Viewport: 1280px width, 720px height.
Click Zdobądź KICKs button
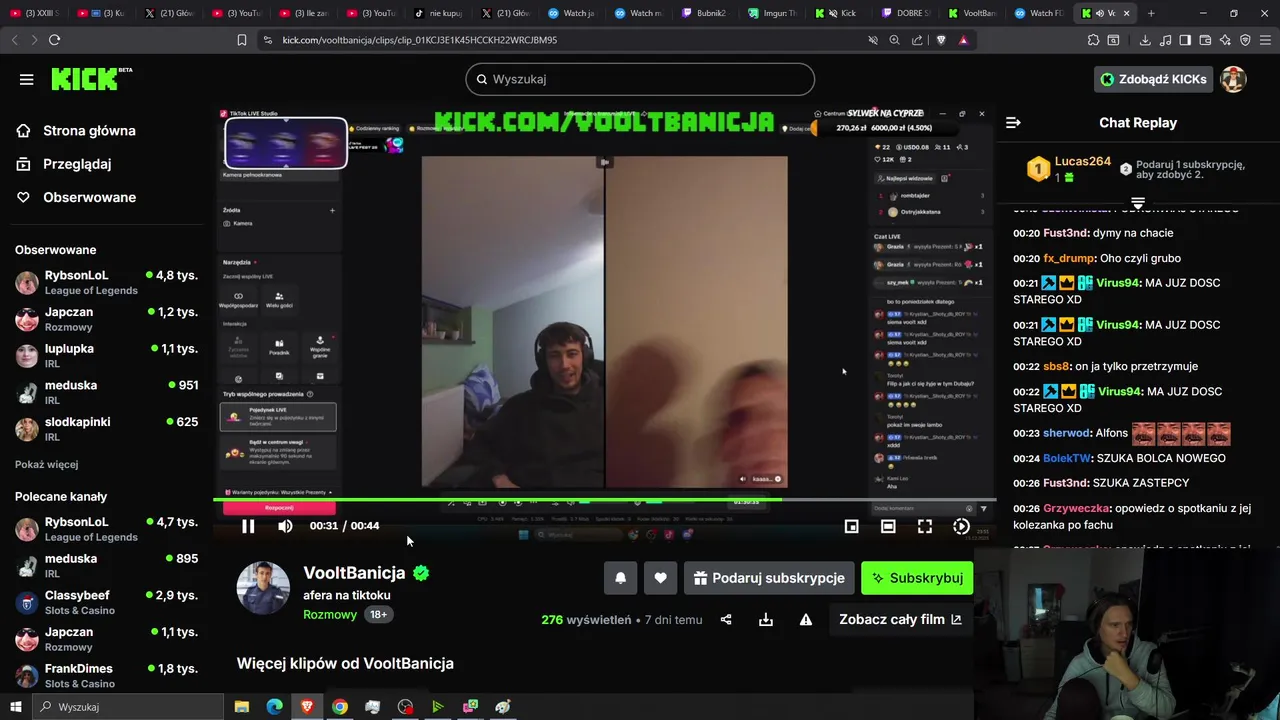click(1153, 79)
